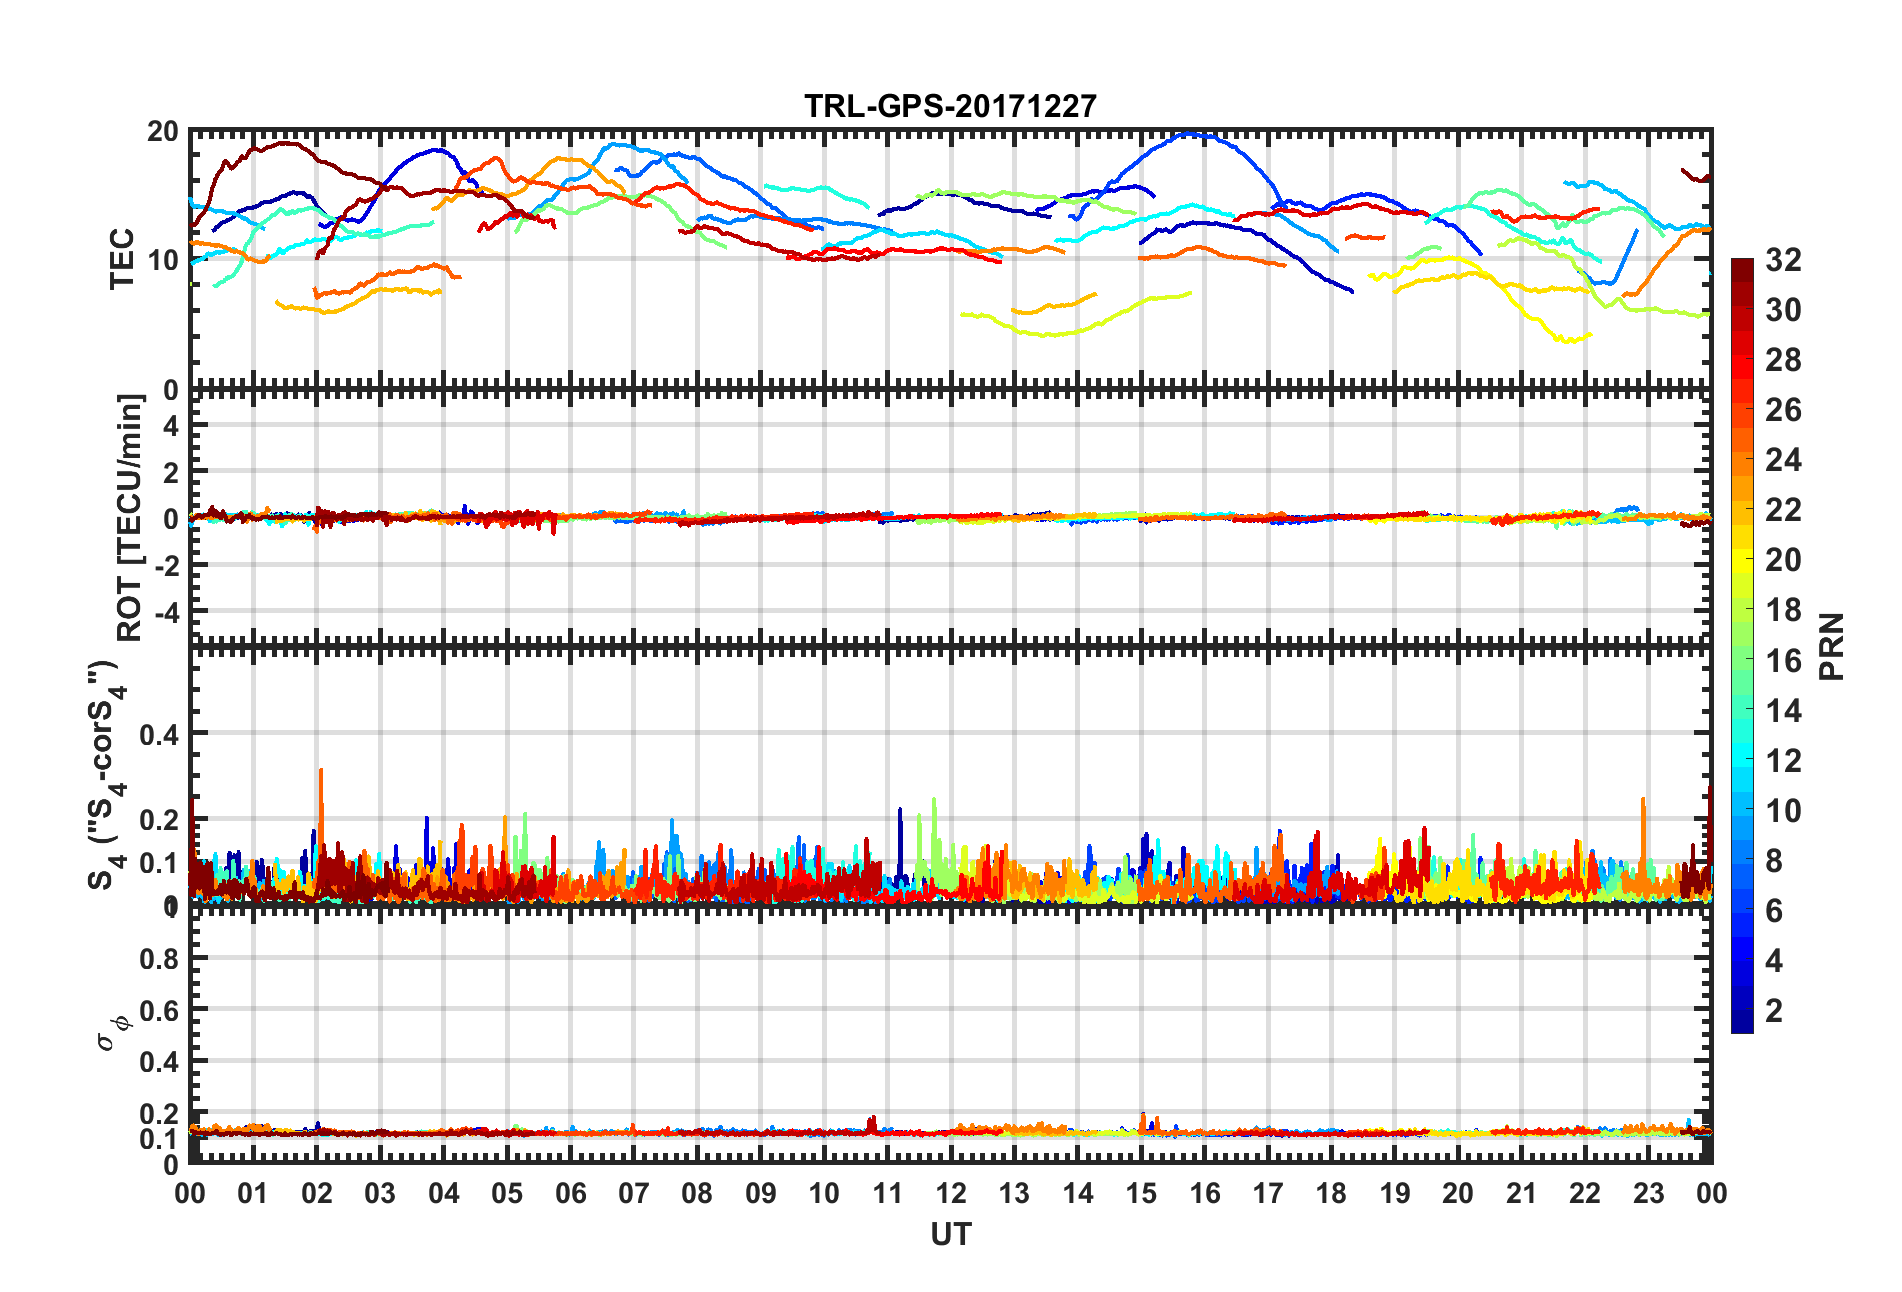Click the dark blue bottom of PRN colorbar
The height and width of the screenshot is (1292, 1902).
pyautogui.click(x=1742, y=1022)
